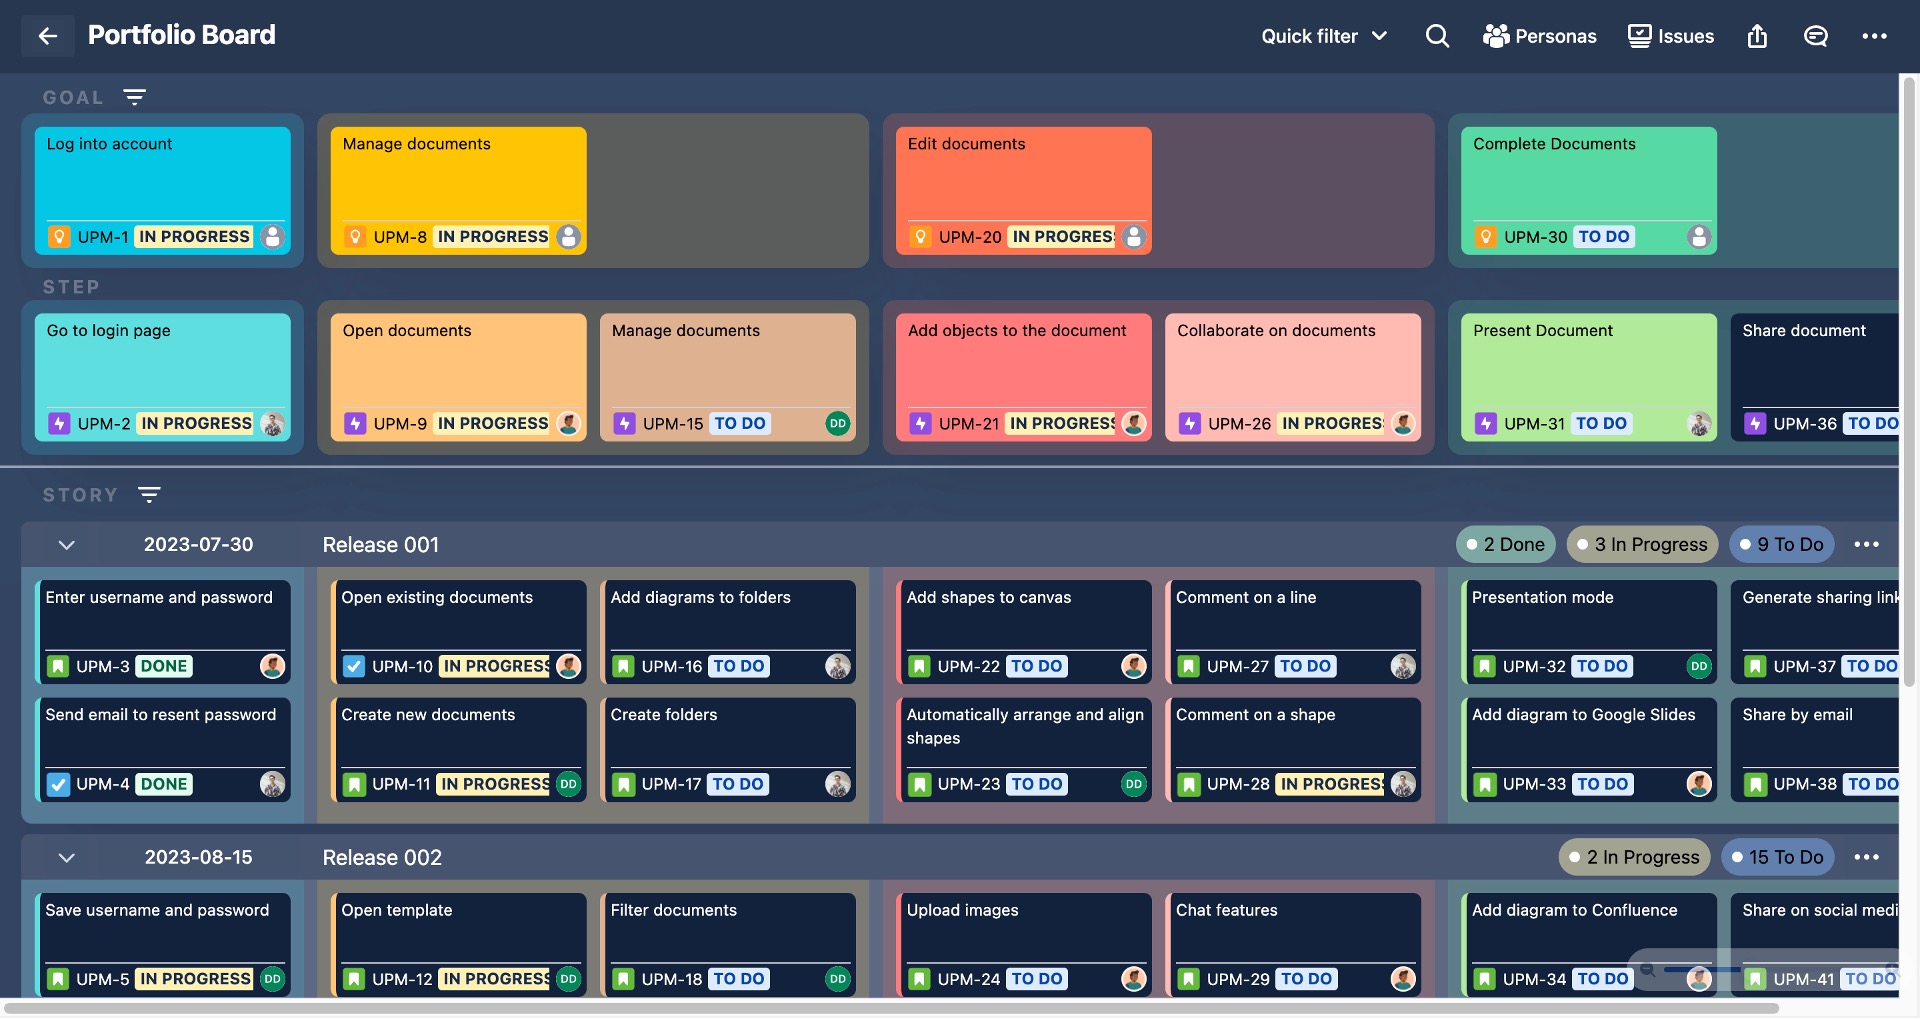Collapse the Release 001 swimlane

pyautogui.click(x=67, y=545)
